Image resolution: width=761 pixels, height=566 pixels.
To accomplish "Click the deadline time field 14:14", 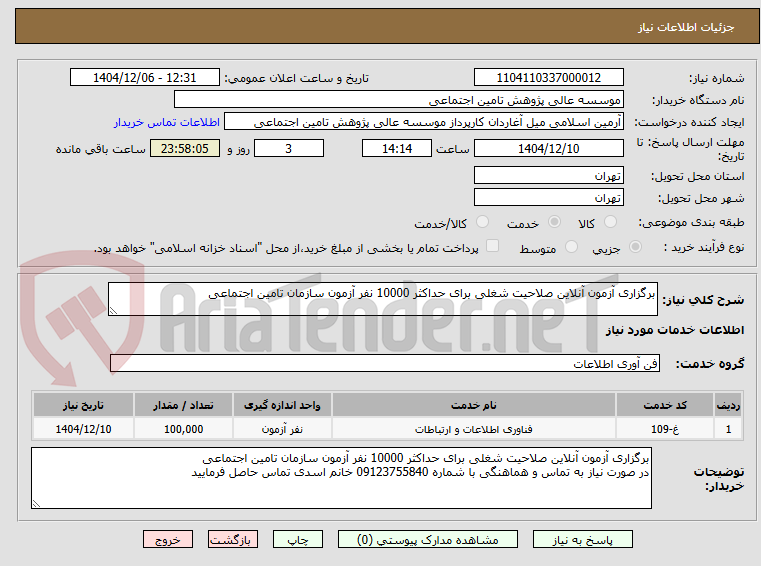I will point(397,148).
